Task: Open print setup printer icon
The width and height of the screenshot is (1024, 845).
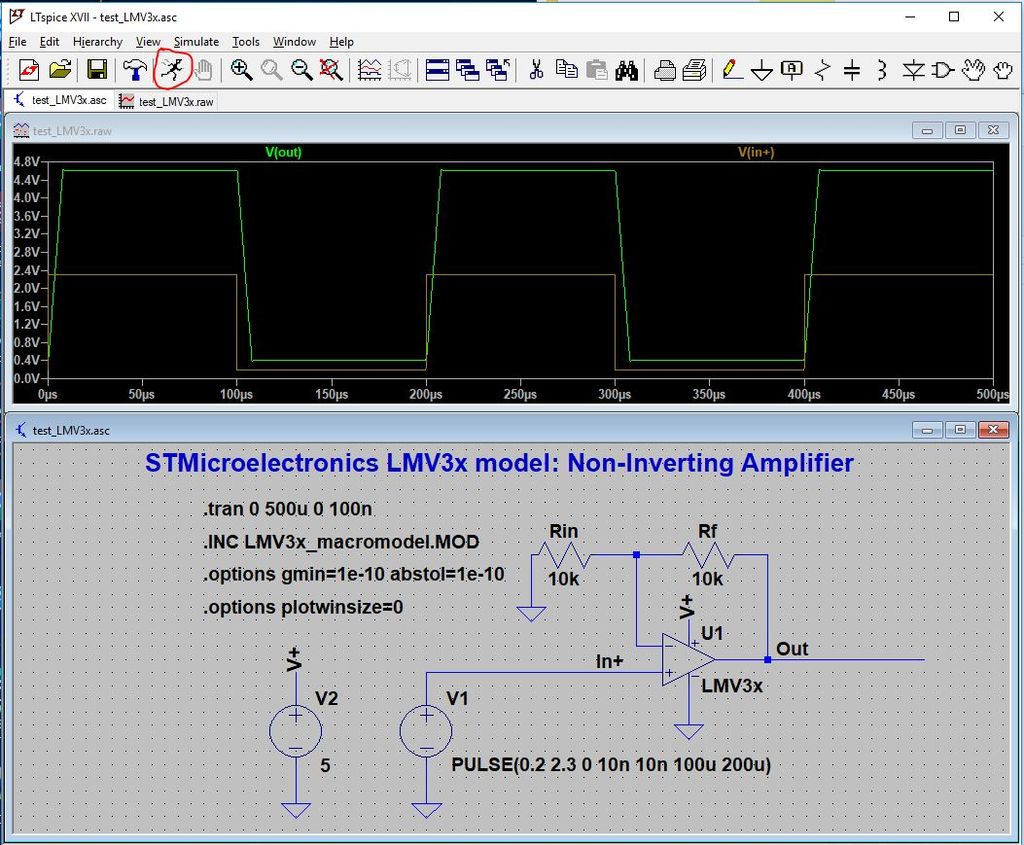Action: [664, 70]
